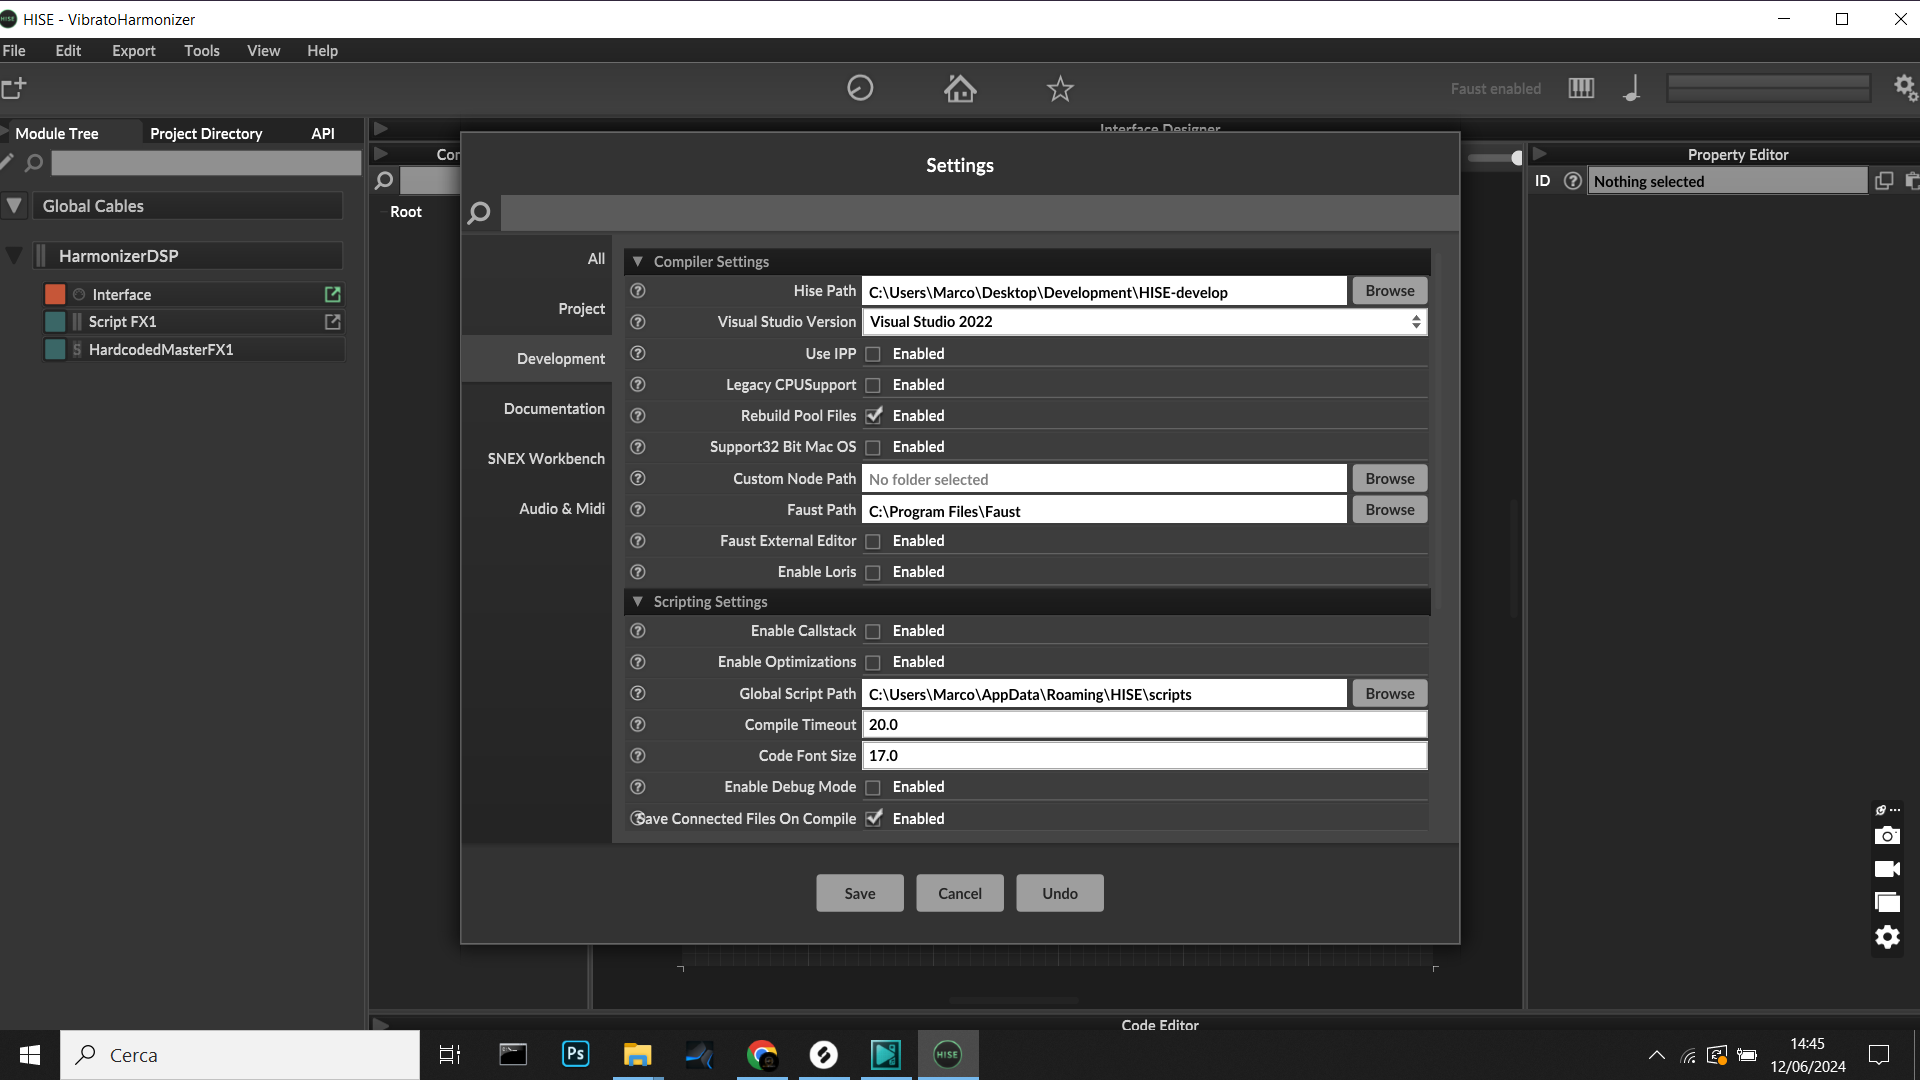Click the video record icon on right edge

pyautogui.click(x=1887, y=869)
